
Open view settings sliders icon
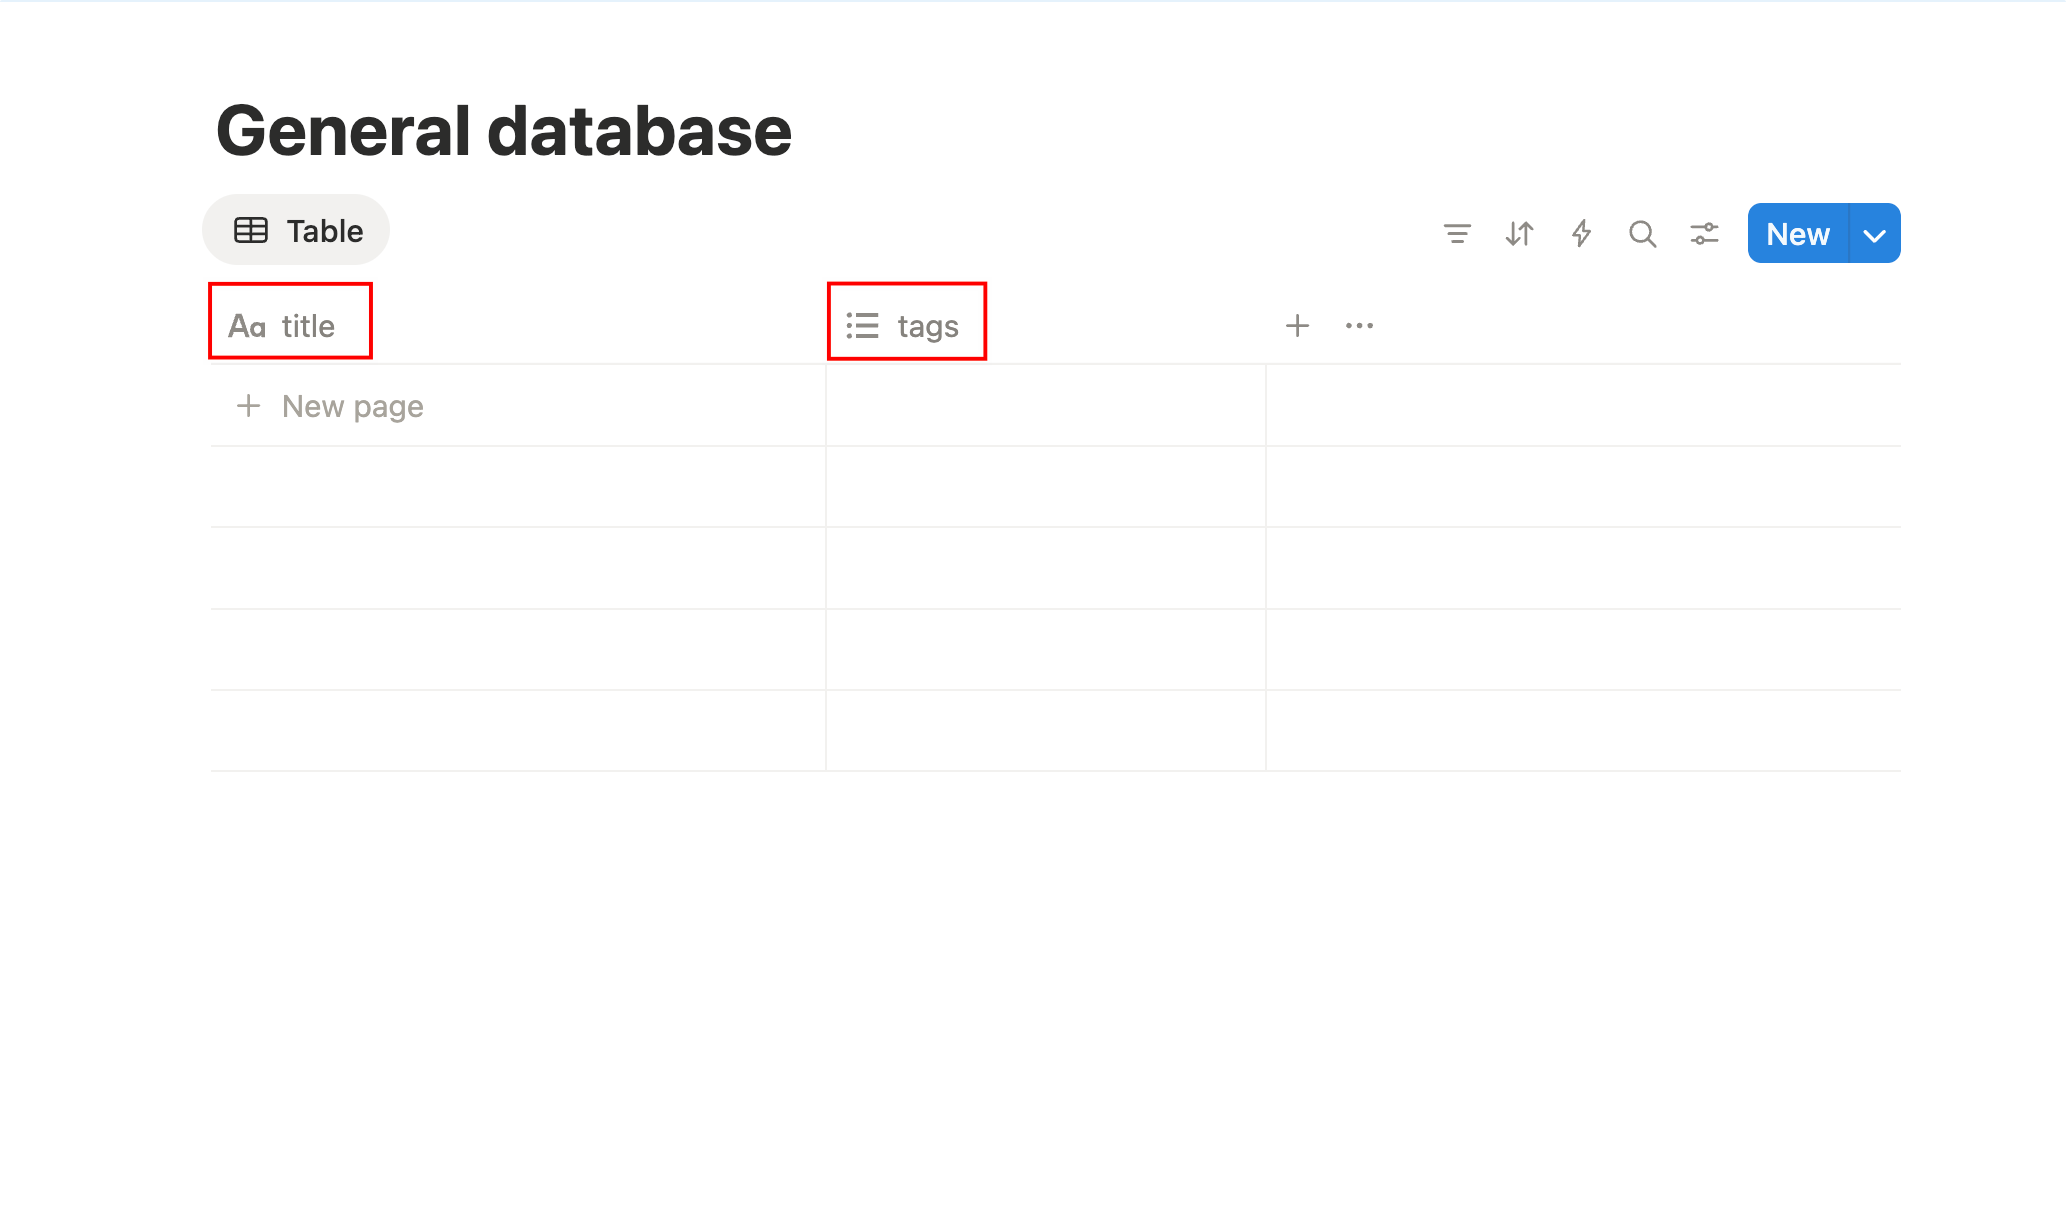(x=1704, y=234)
